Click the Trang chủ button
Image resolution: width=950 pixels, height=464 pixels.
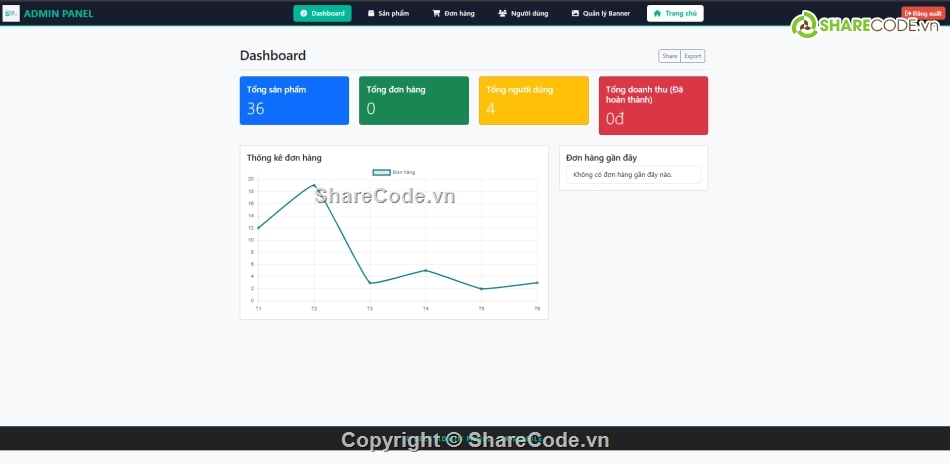pyautogui.click(x=675, y=13)
